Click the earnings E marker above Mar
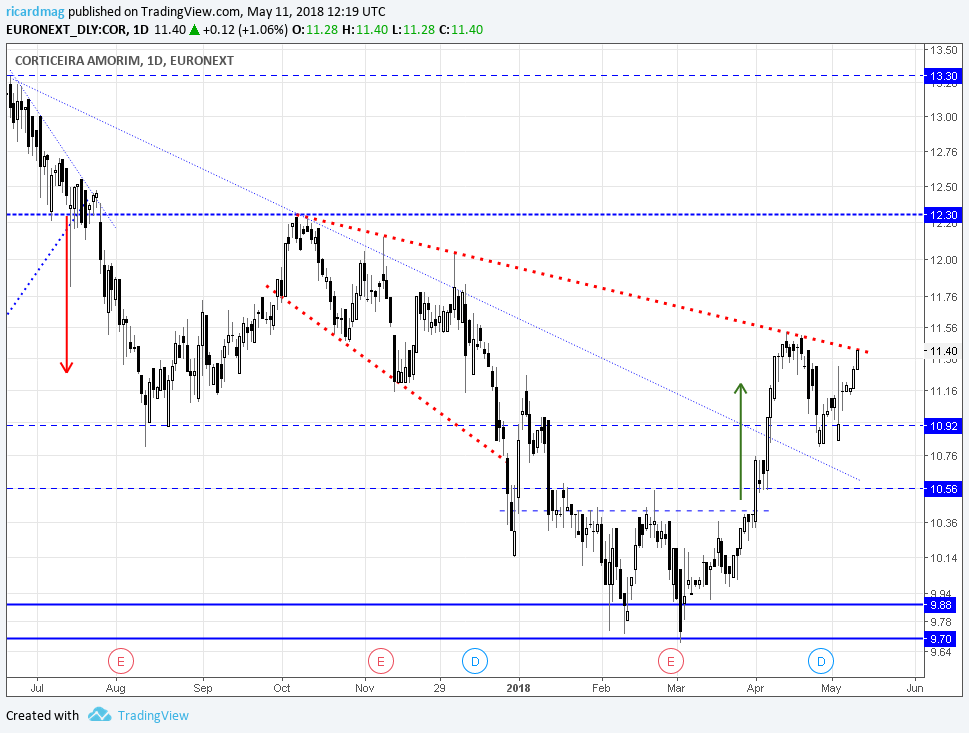The image size is (969, 733). click(671, 661)
